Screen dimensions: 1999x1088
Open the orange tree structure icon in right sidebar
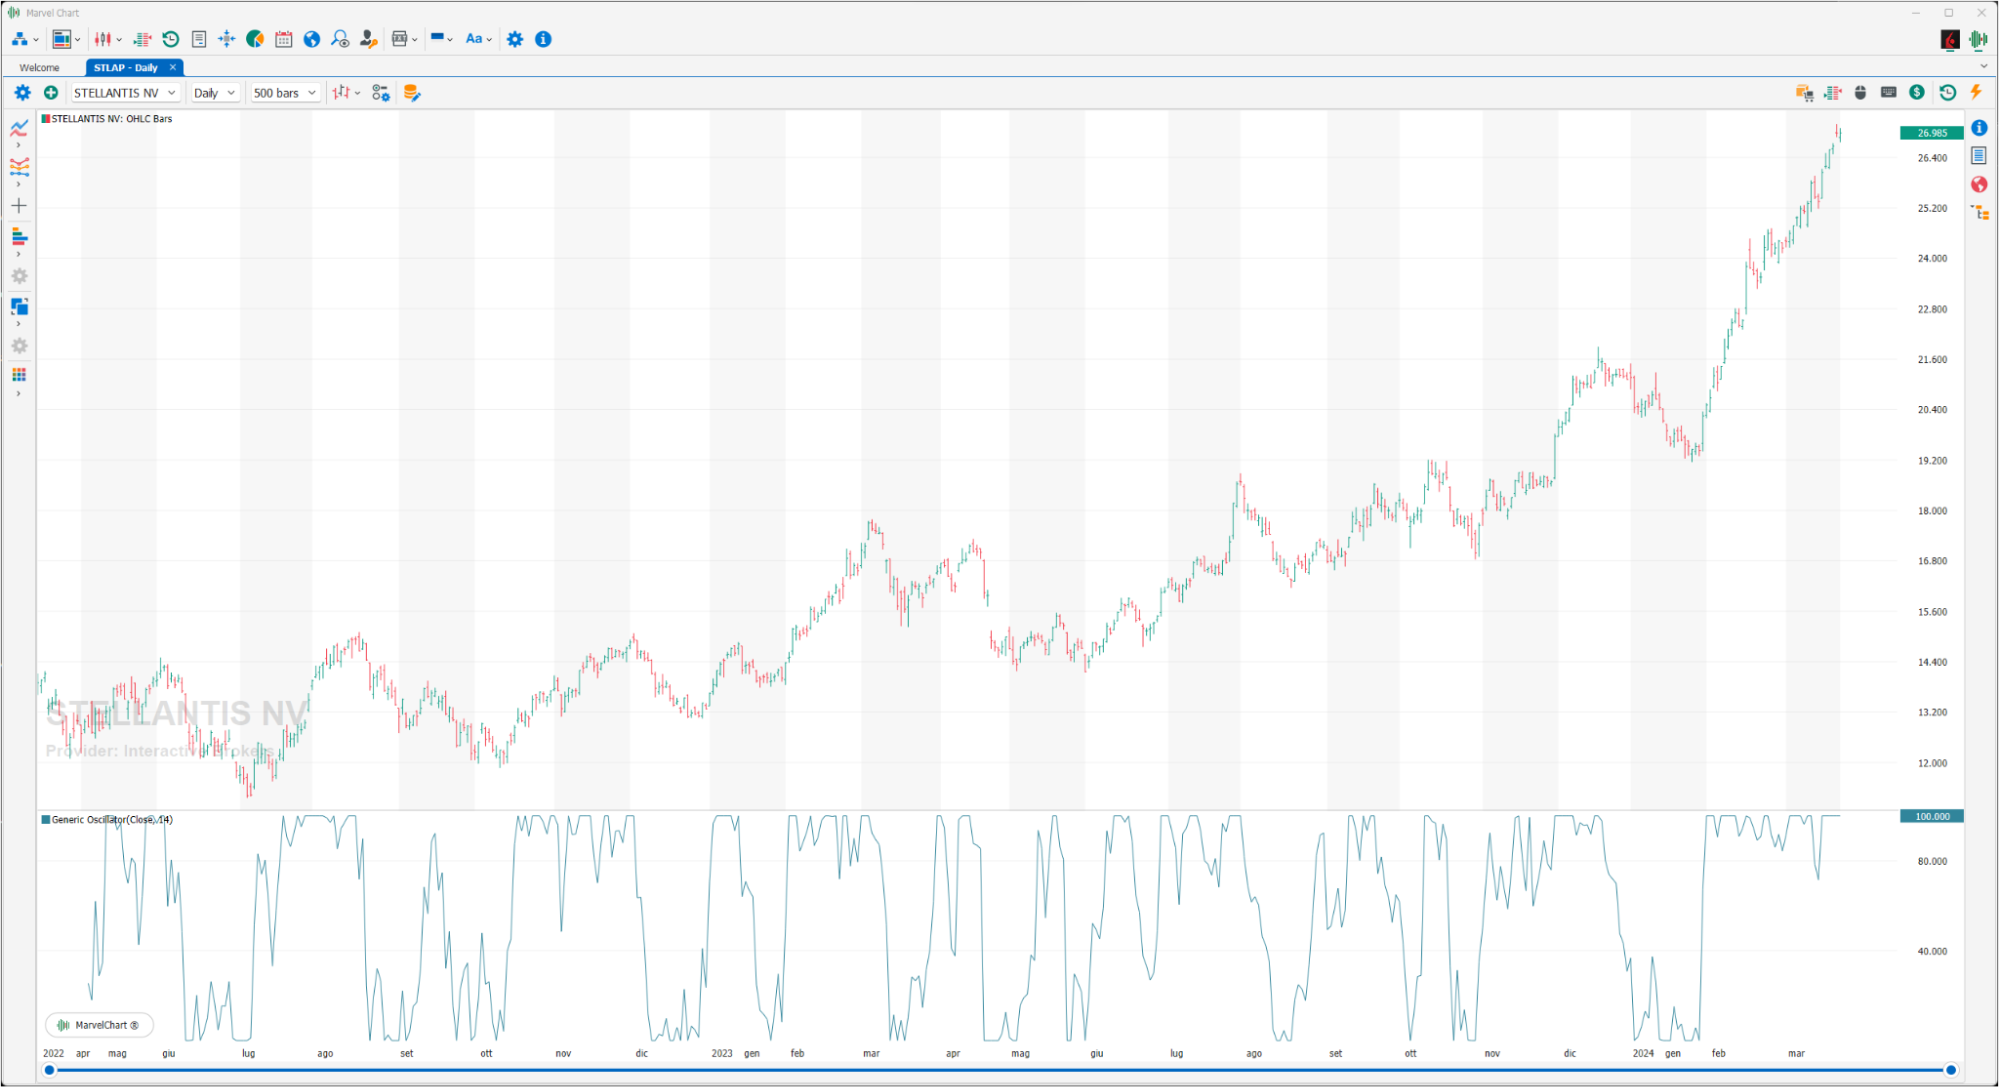(x=1980, y=212)
